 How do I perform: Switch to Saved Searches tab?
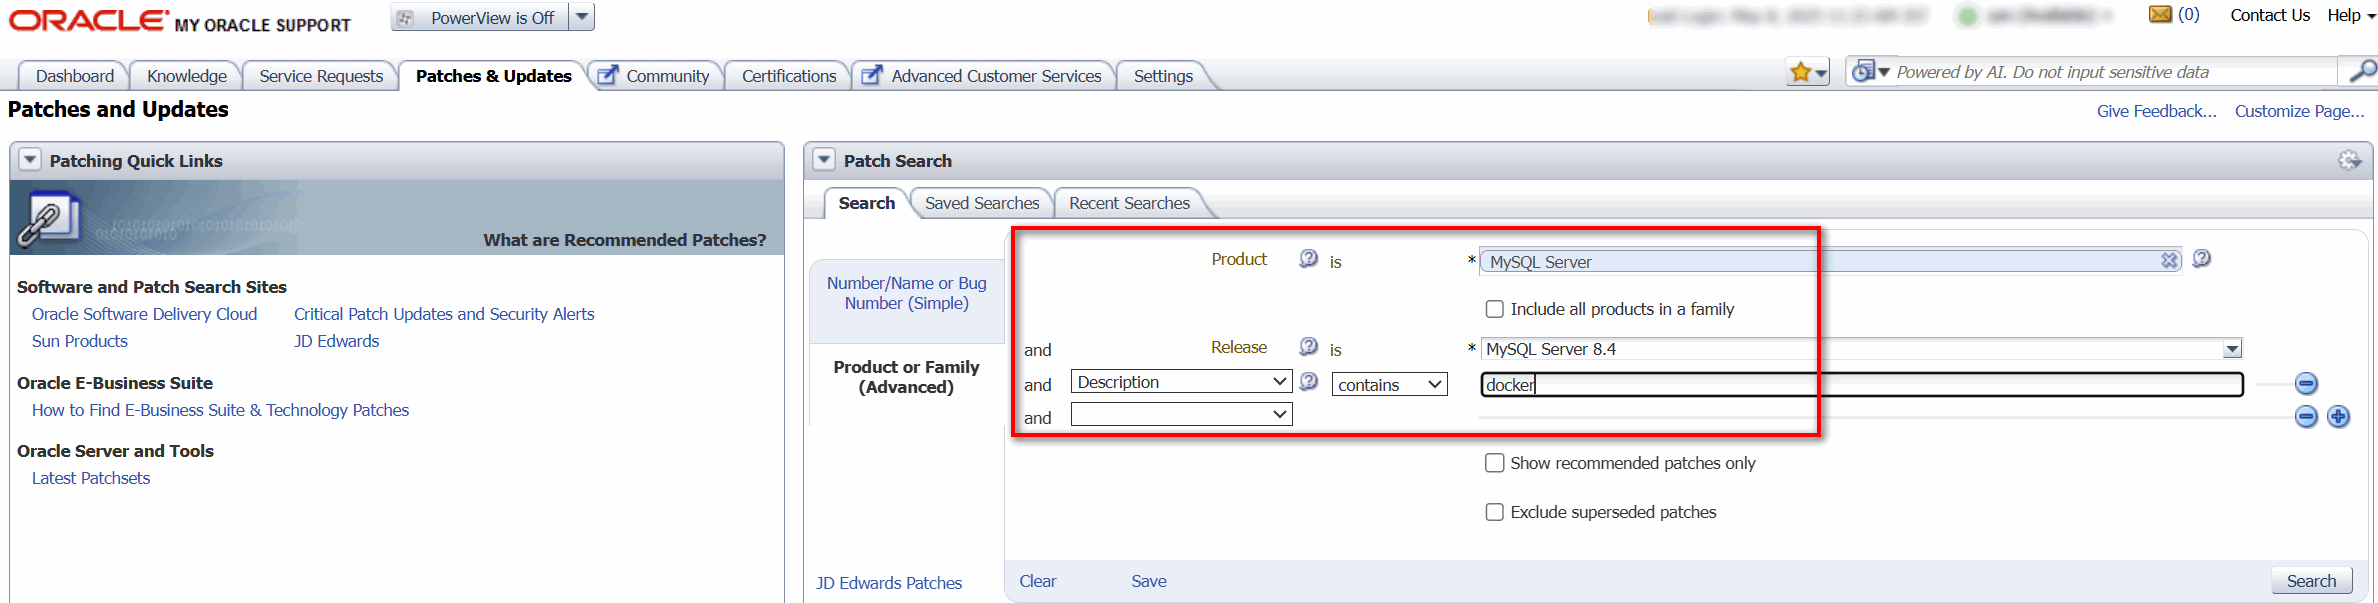point(982,203)
